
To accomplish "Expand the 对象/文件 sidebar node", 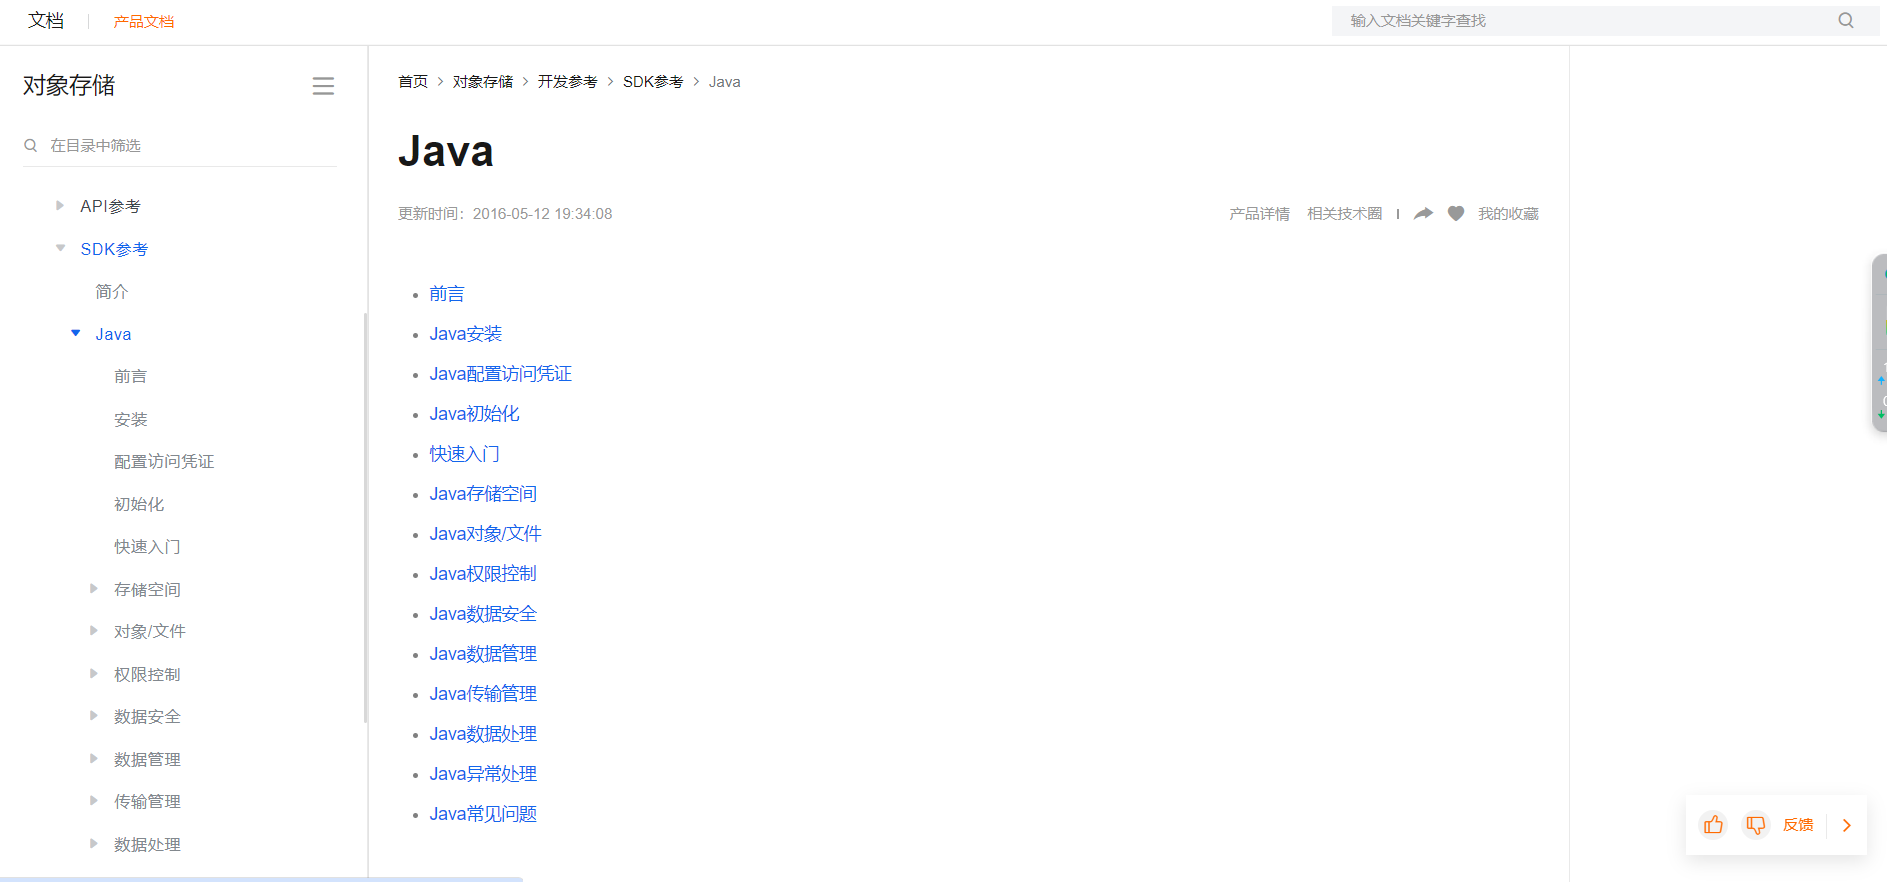I will click(94, 630).
